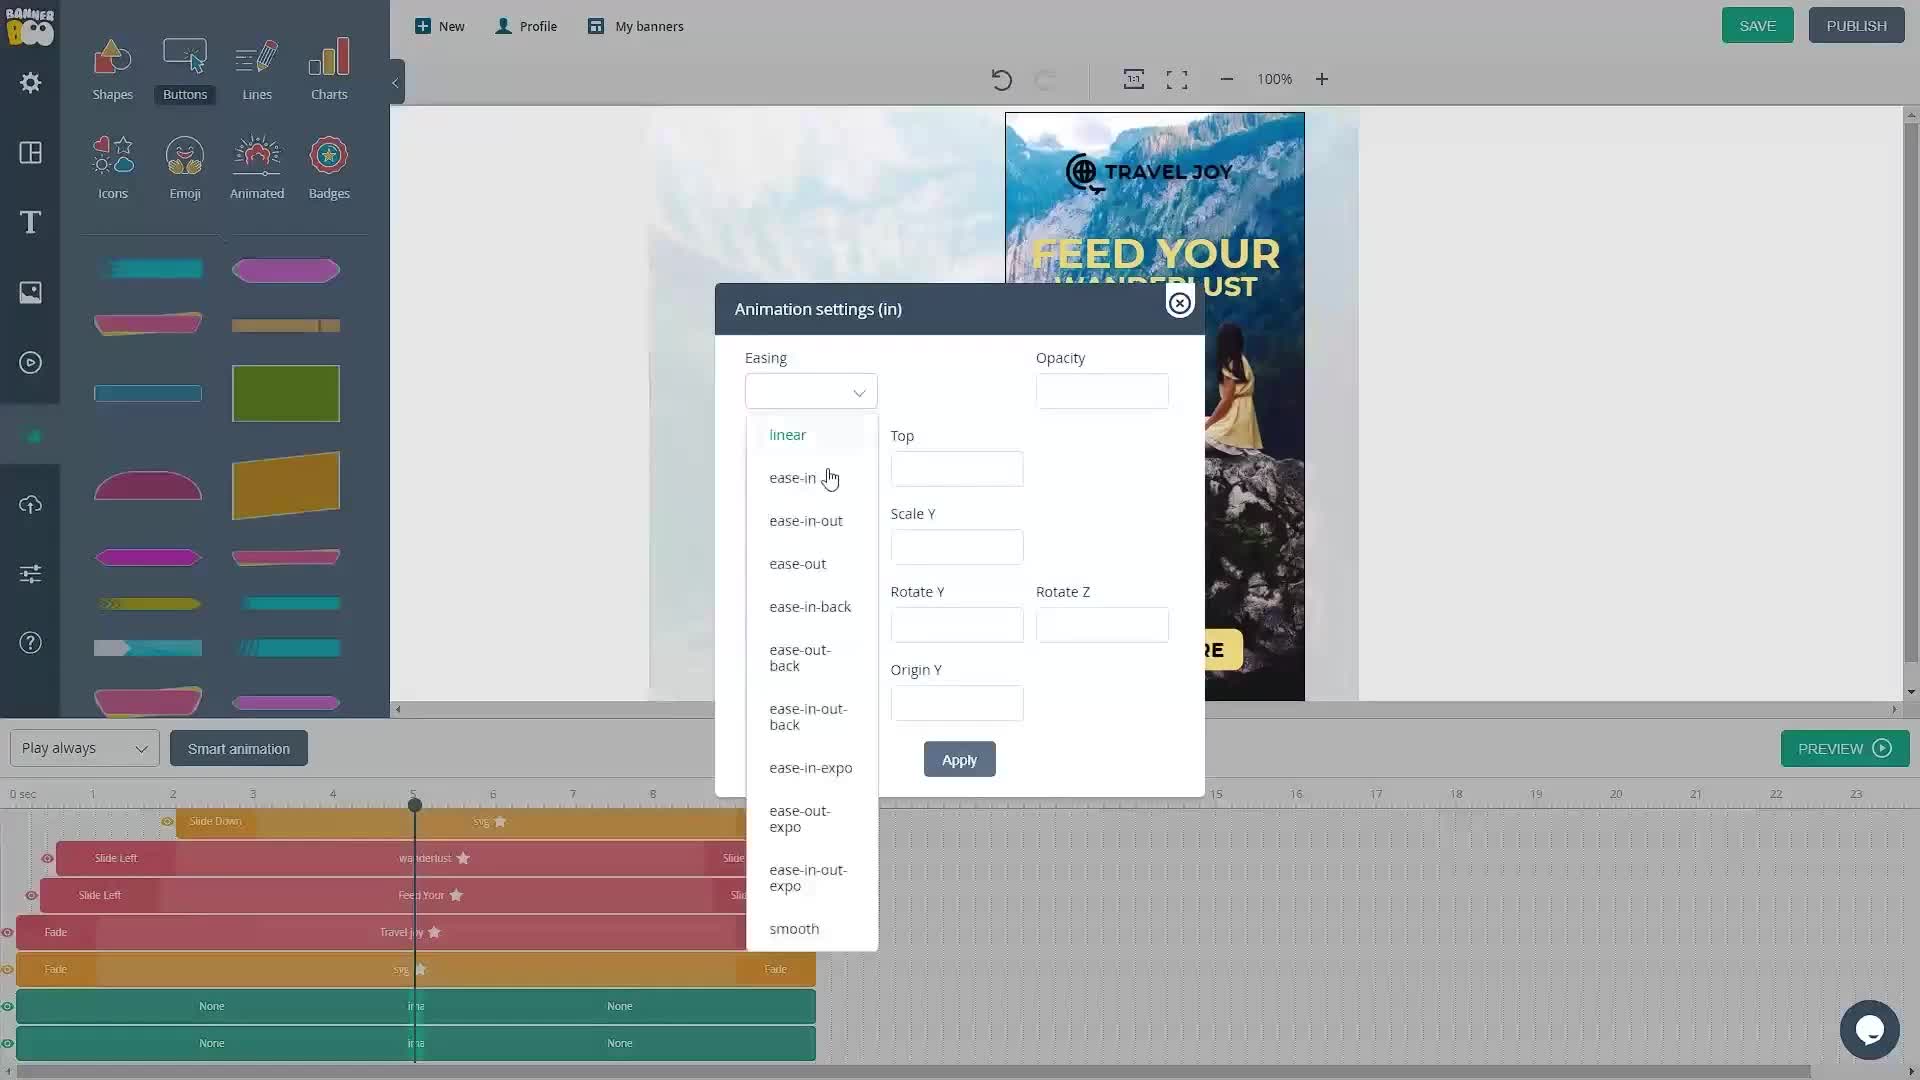
Task: Click the Rotate Z input field
Action: click(1102, 625)
